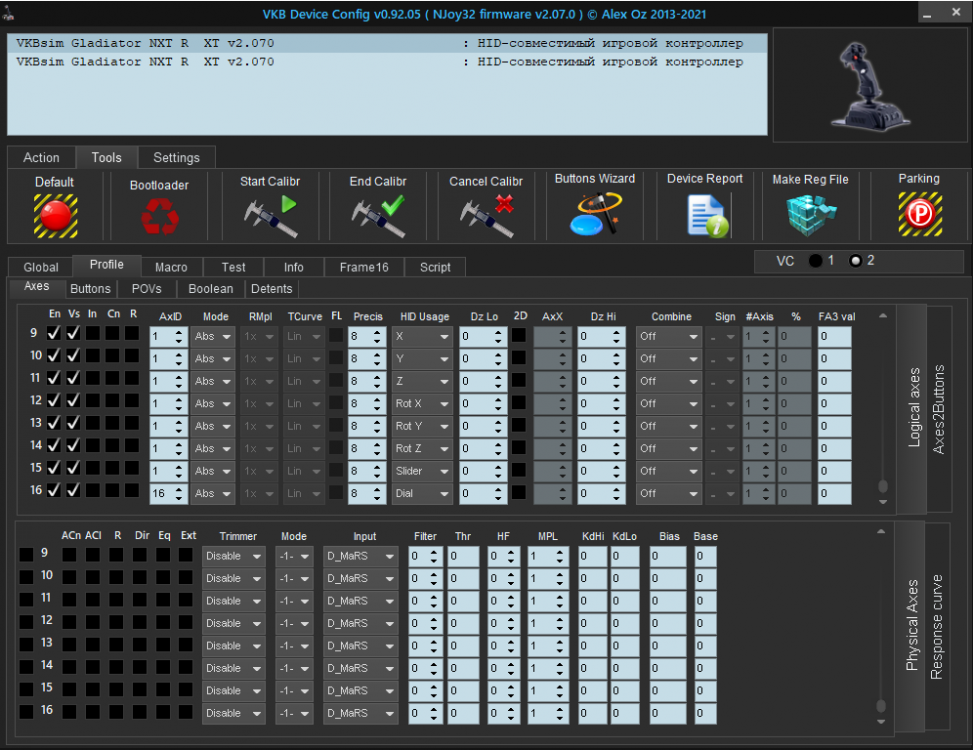Screen dimensions: 973x750
Task: Toggle the Vs checkbox for axis 12
Action: [x=73, y=401]
